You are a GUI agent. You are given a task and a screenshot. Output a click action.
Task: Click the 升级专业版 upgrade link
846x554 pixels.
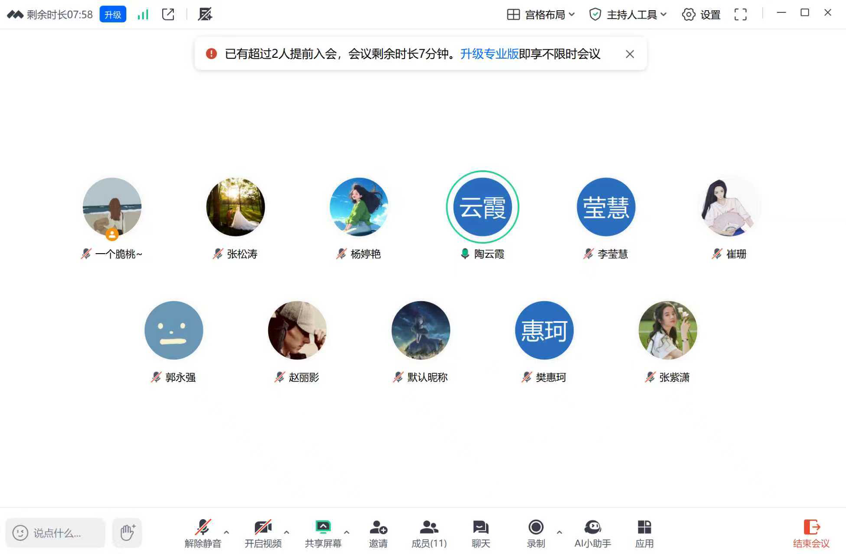point(488,54)
